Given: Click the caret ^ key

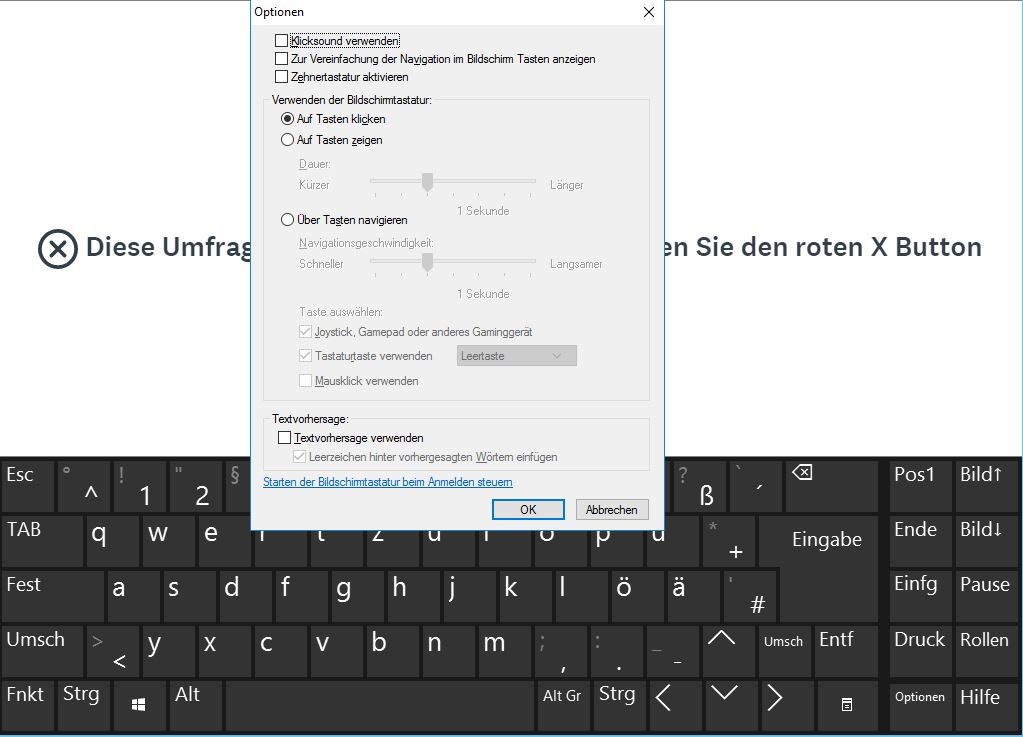Looking at the screenshot, I should [x=84, y=486].
